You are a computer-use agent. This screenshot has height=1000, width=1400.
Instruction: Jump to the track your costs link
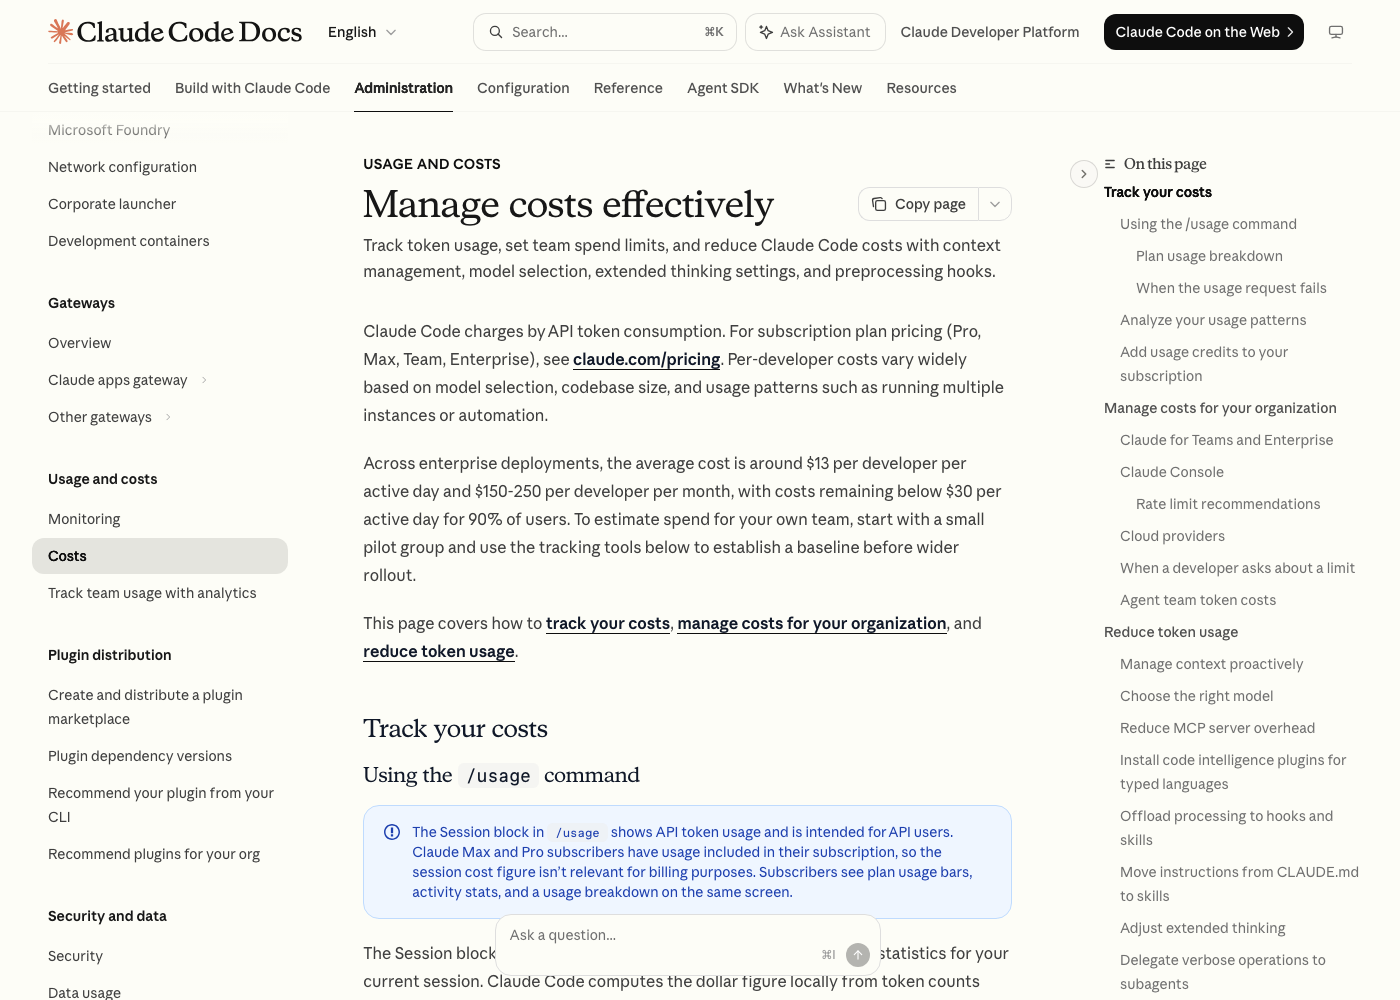608,623
